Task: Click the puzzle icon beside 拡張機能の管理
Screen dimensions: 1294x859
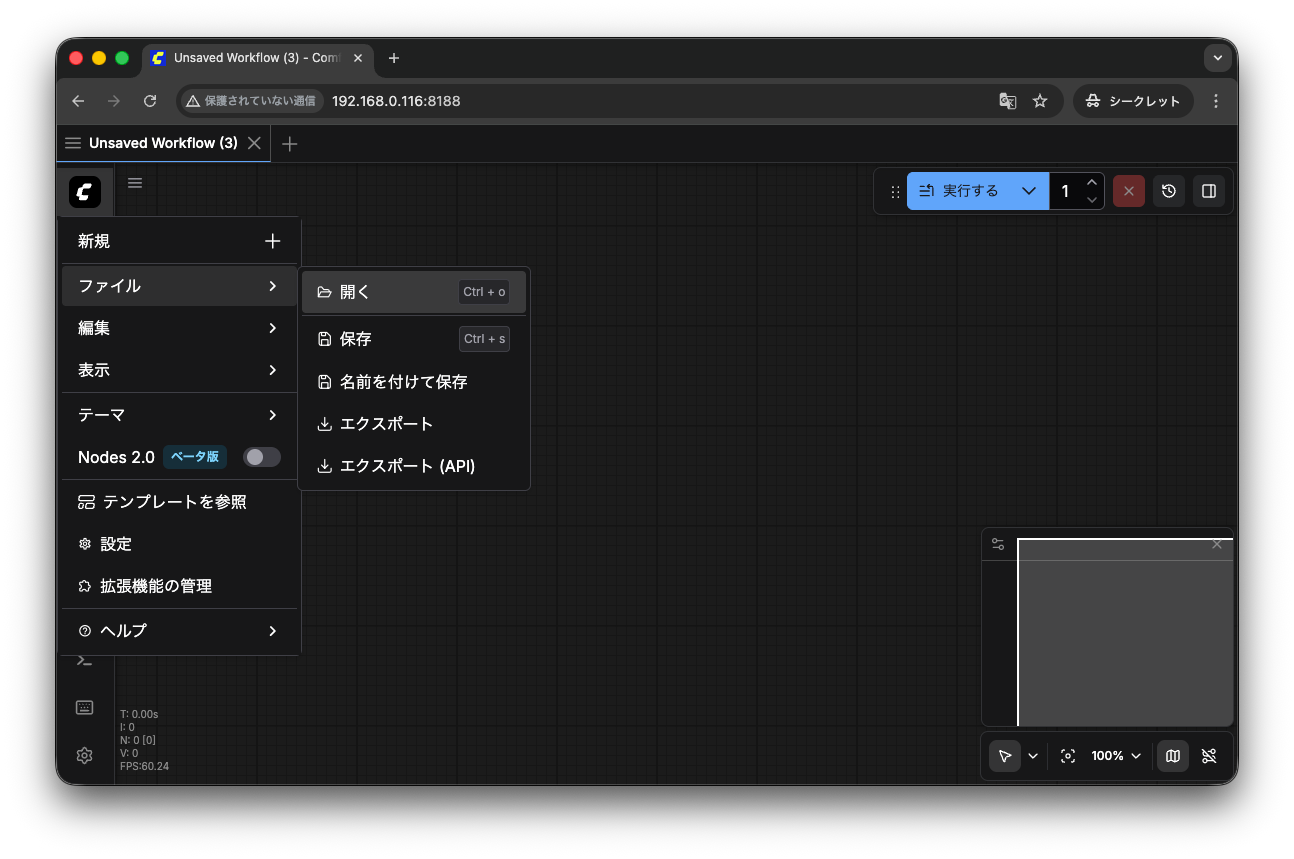Action: pyautogui.click(x=85, y=586)
